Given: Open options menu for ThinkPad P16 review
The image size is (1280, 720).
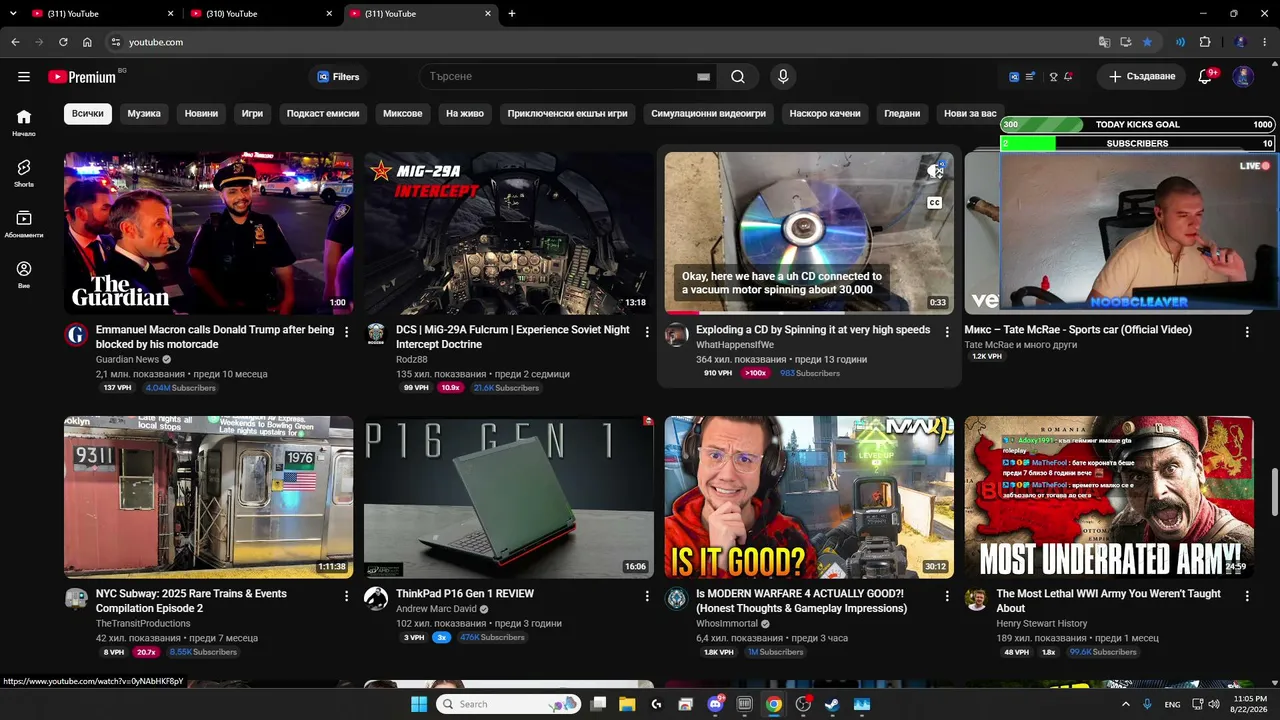Looking at the screenshot, I should (647, 596).
